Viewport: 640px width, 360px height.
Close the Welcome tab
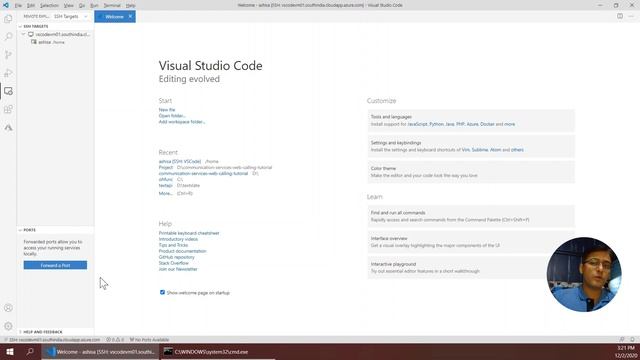click(130, 16)
